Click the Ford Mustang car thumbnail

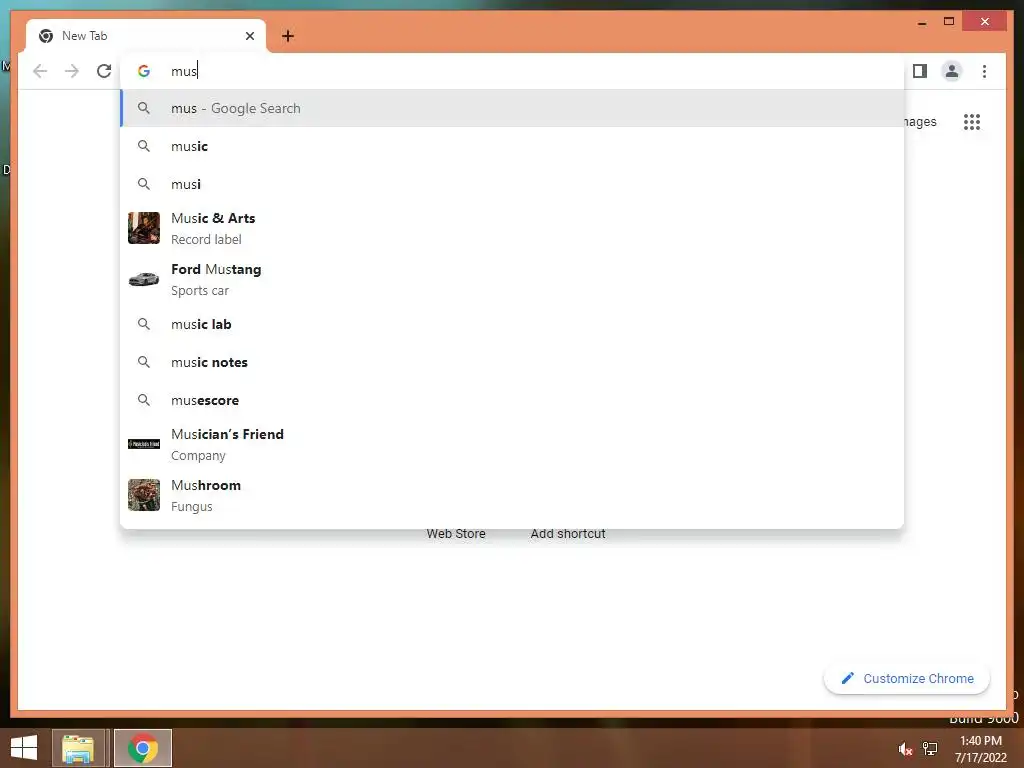point(144,279)
